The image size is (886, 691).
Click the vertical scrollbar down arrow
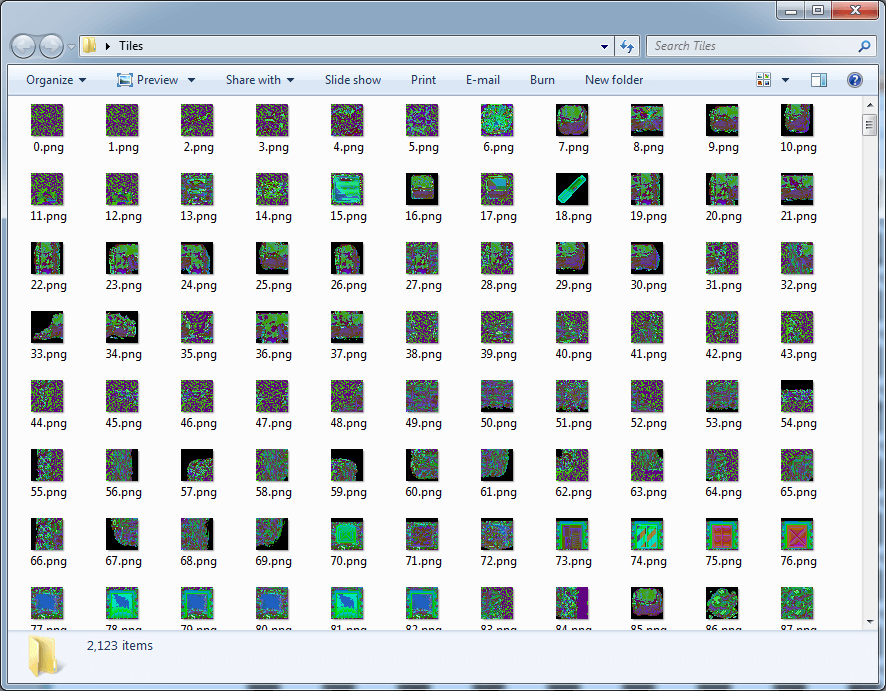pos(869,620)
